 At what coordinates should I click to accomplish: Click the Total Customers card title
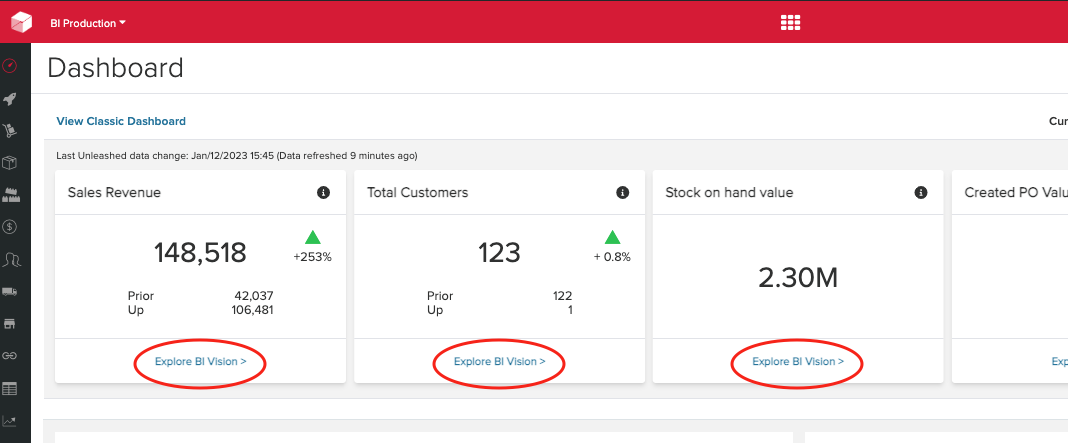click(x=418, y=193)
